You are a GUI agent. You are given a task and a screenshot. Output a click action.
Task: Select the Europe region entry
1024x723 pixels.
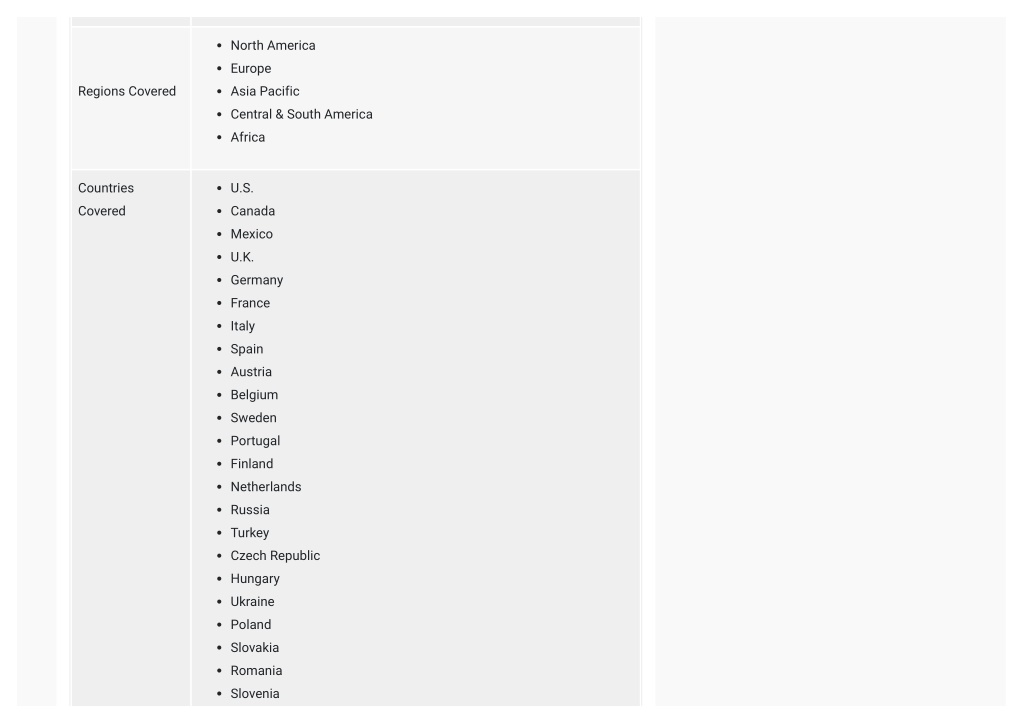pyautogui.click(x=251, y=69)
